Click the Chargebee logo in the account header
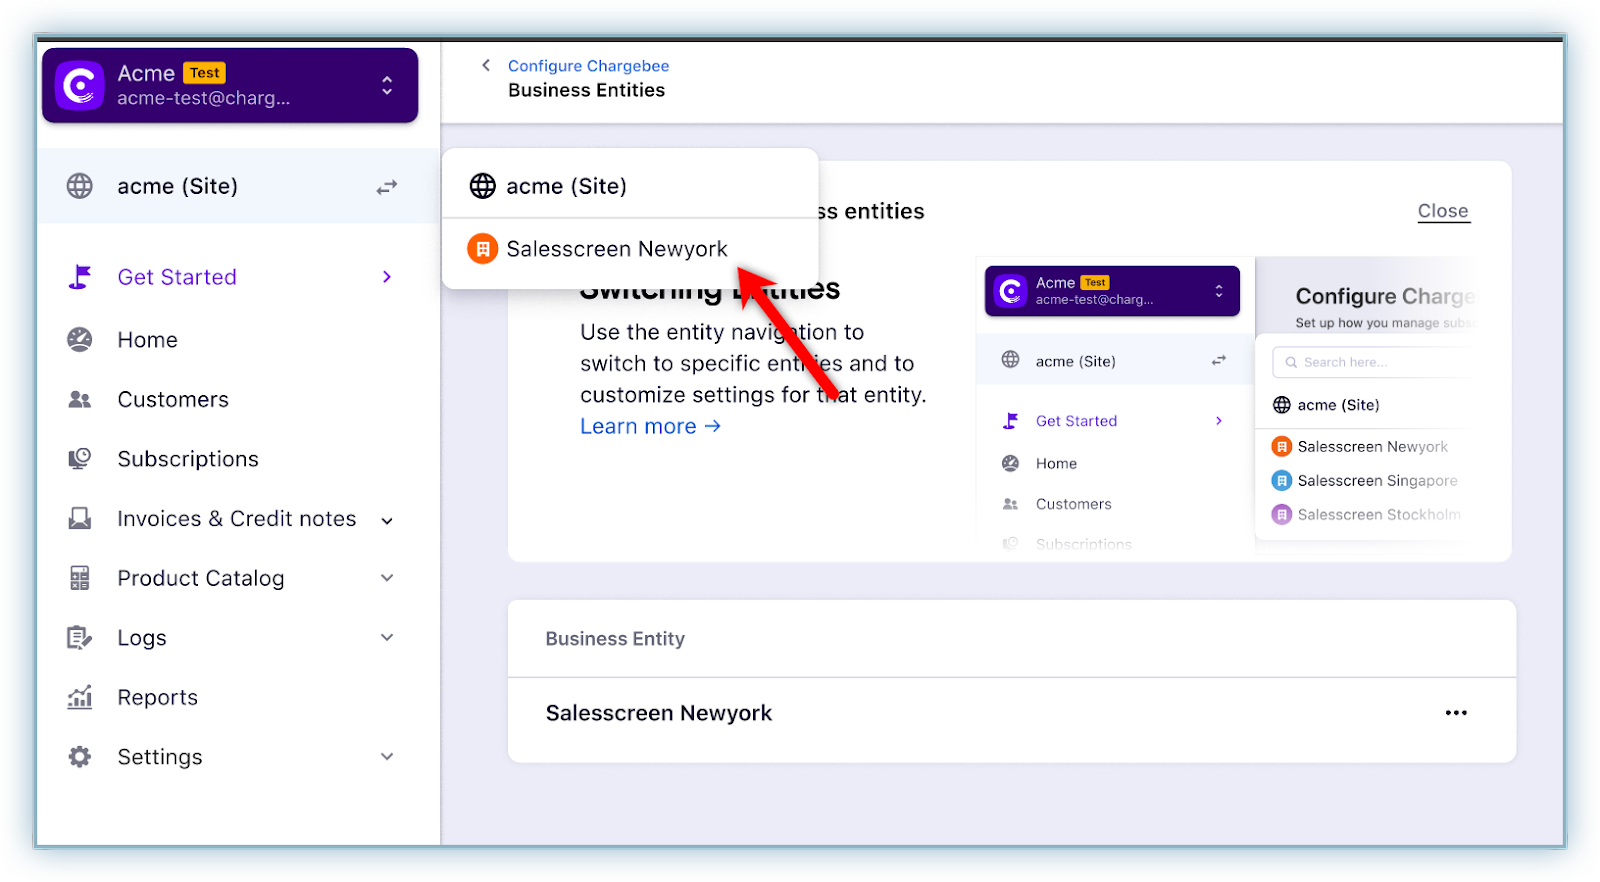Viewport: 1600px width, 882px height. click(x=80, y=86)
